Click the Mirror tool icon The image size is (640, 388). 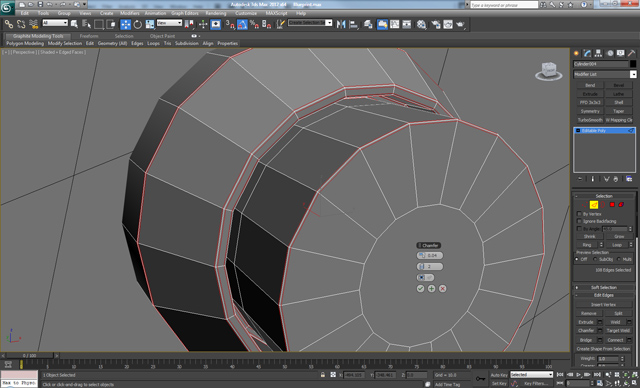tap(341, 24)
